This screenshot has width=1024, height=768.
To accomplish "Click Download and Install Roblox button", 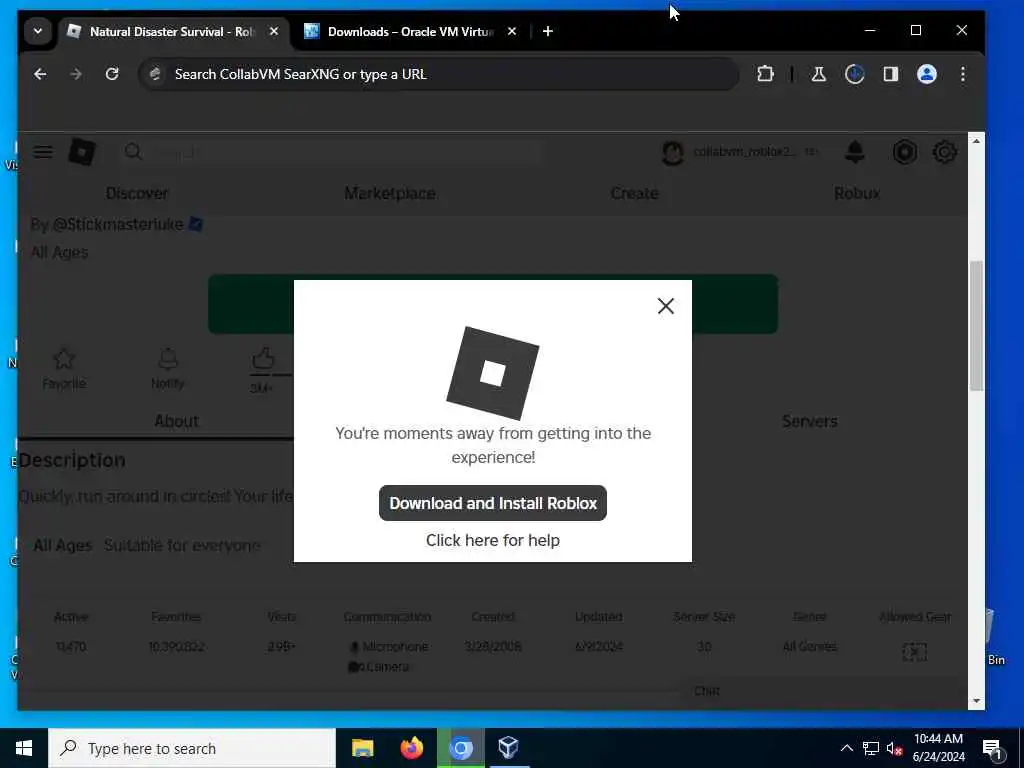I will coord(493,503).
